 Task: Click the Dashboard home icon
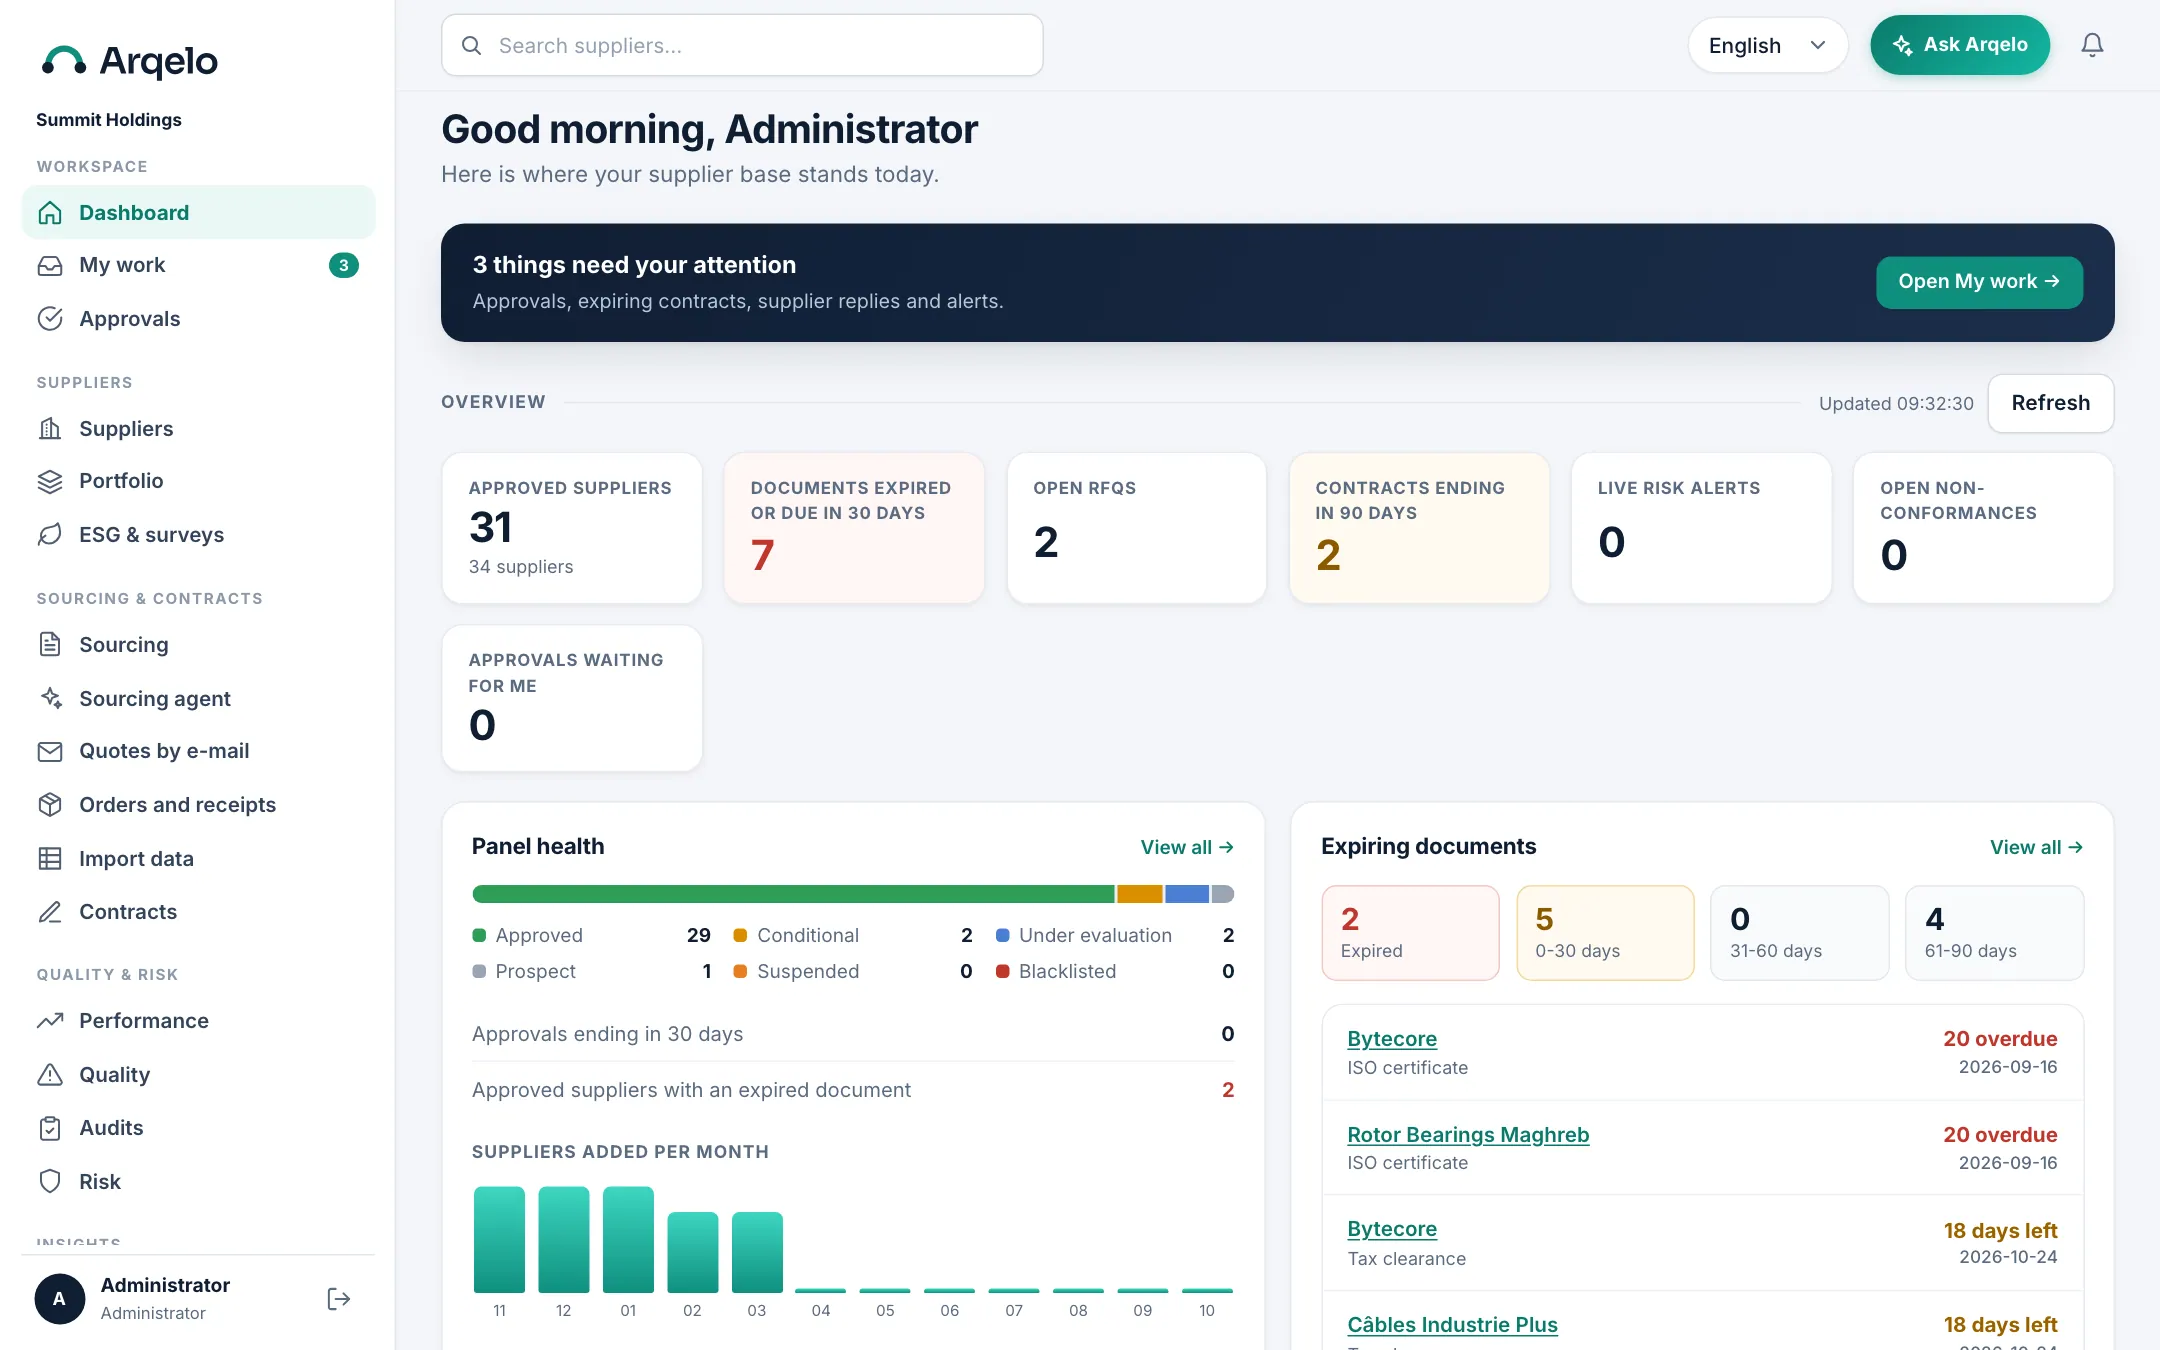pos(50,213)
